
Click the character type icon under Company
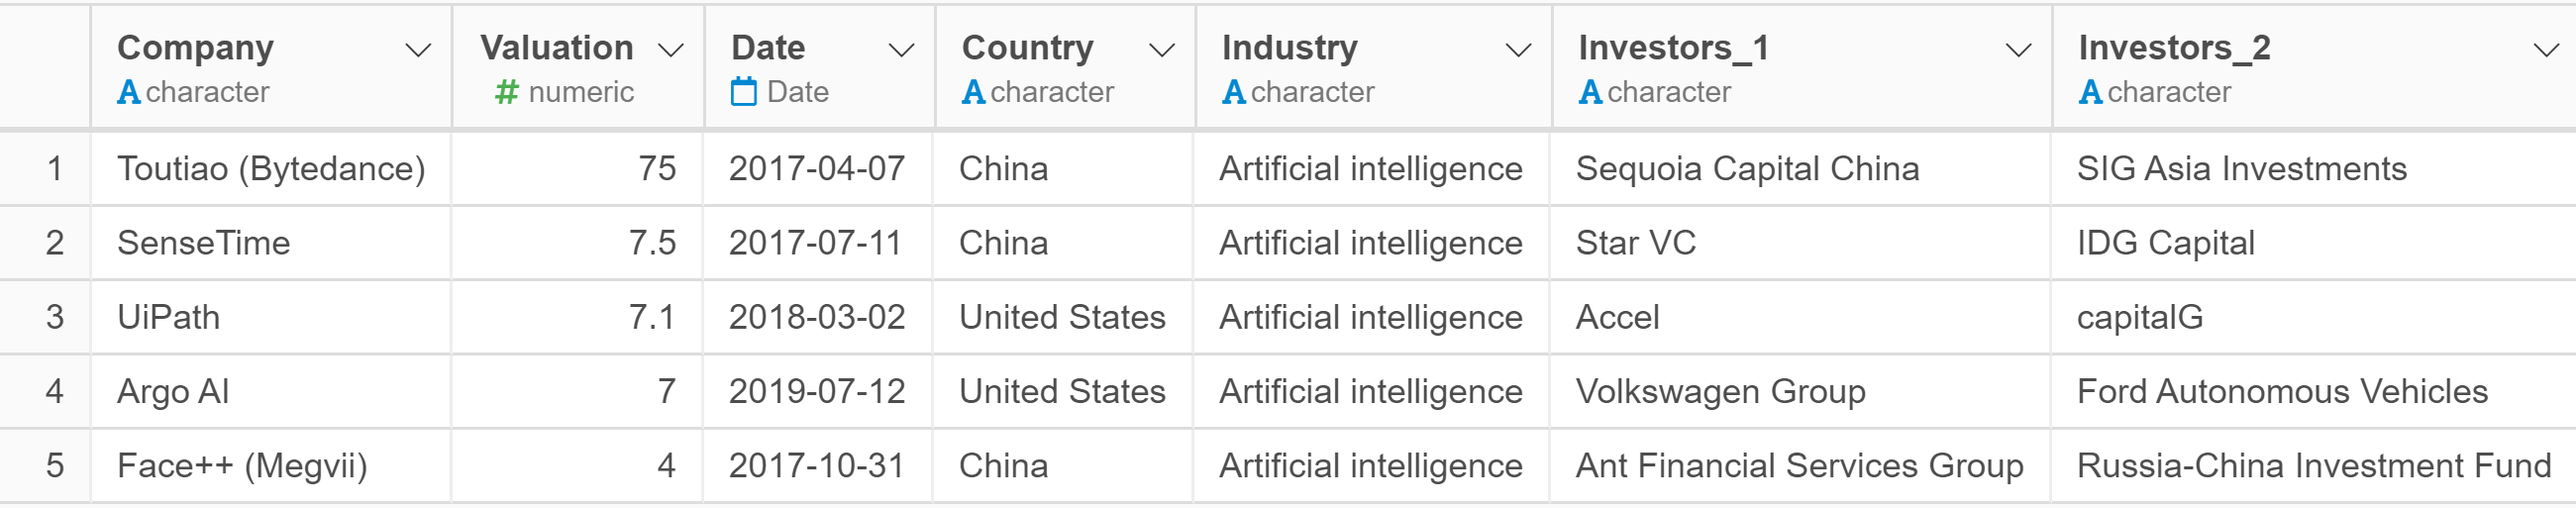click(128, 92)
